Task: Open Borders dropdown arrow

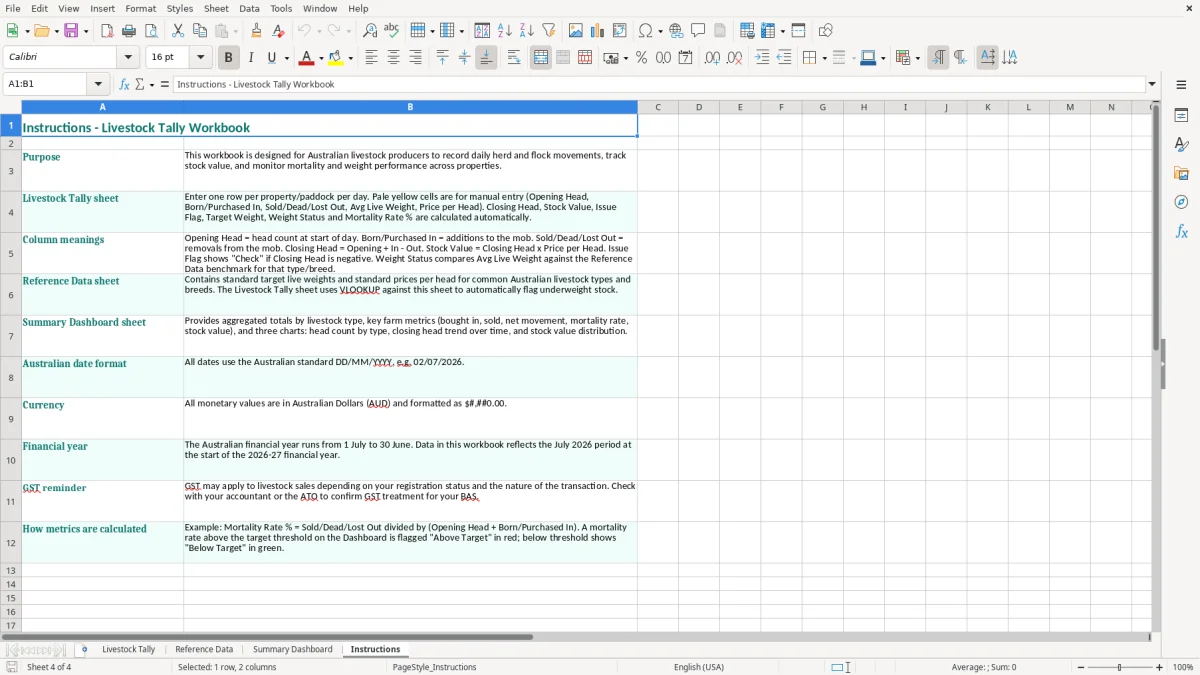Action: pyautogui.click(x=824, y=58)
